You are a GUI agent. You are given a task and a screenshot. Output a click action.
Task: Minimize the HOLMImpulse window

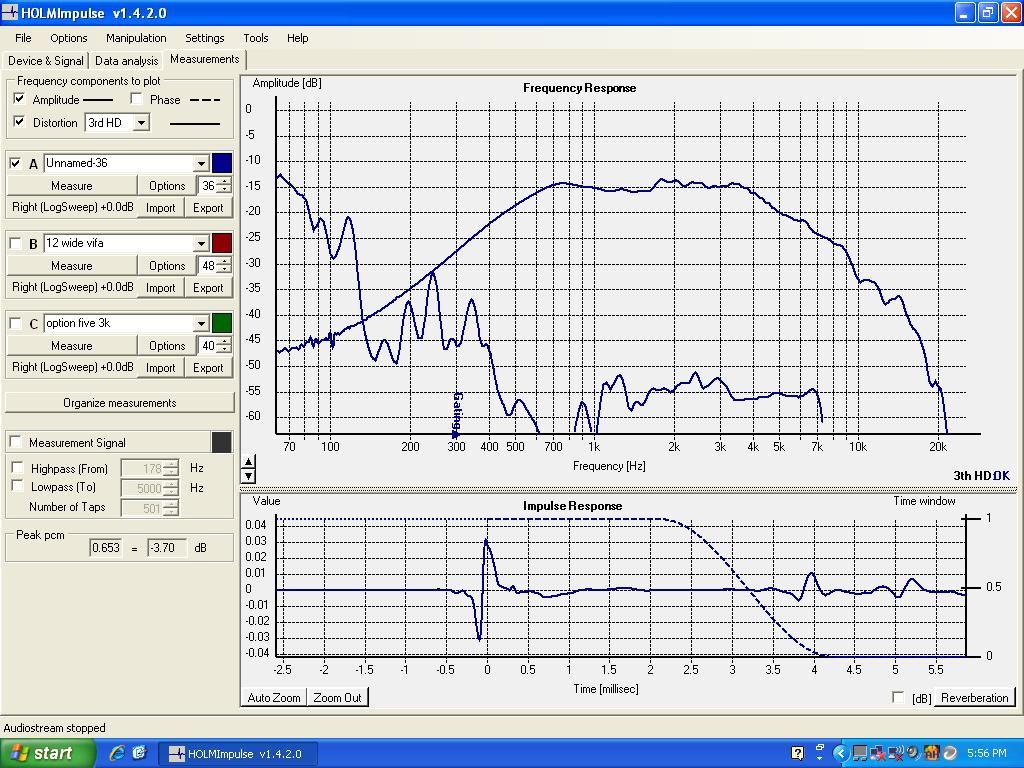[x=965, y=12]
